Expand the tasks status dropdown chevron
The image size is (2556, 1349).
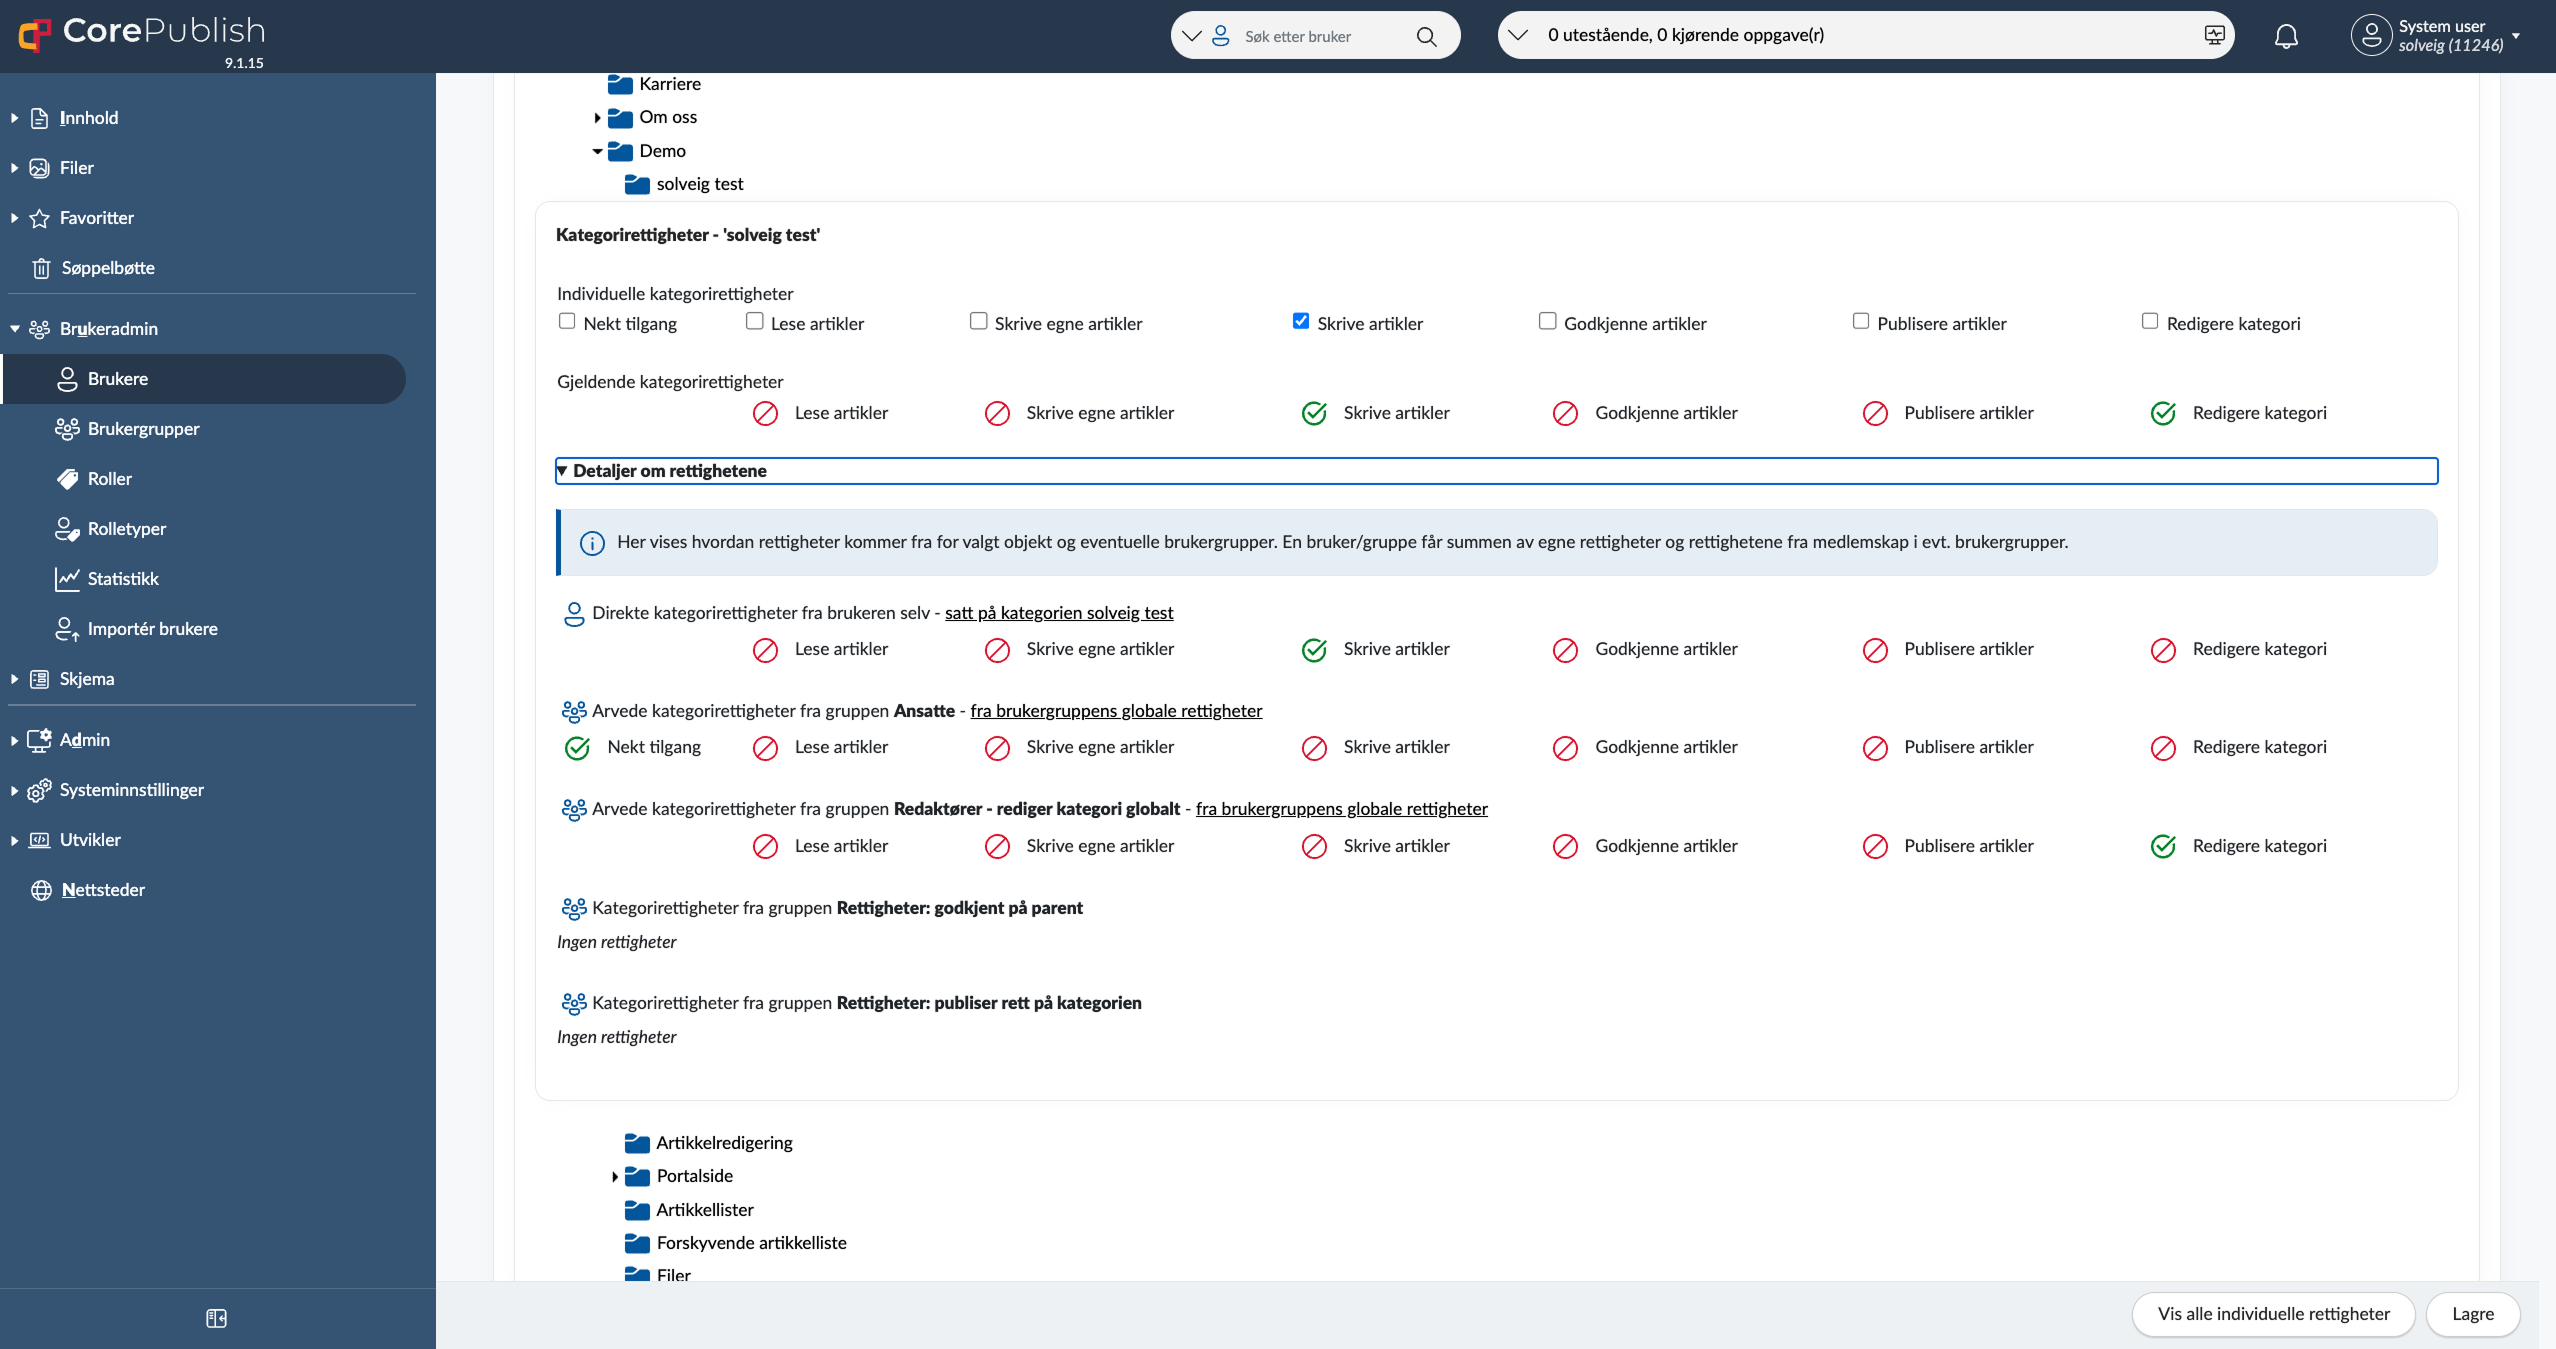(x=1518, y=35)
